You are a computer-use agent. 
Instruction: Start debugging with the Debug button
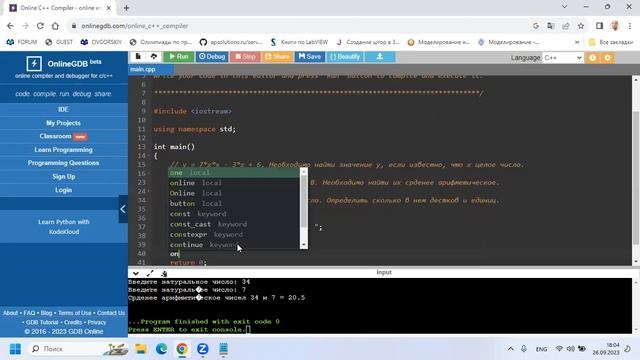[x=212, y=57]
